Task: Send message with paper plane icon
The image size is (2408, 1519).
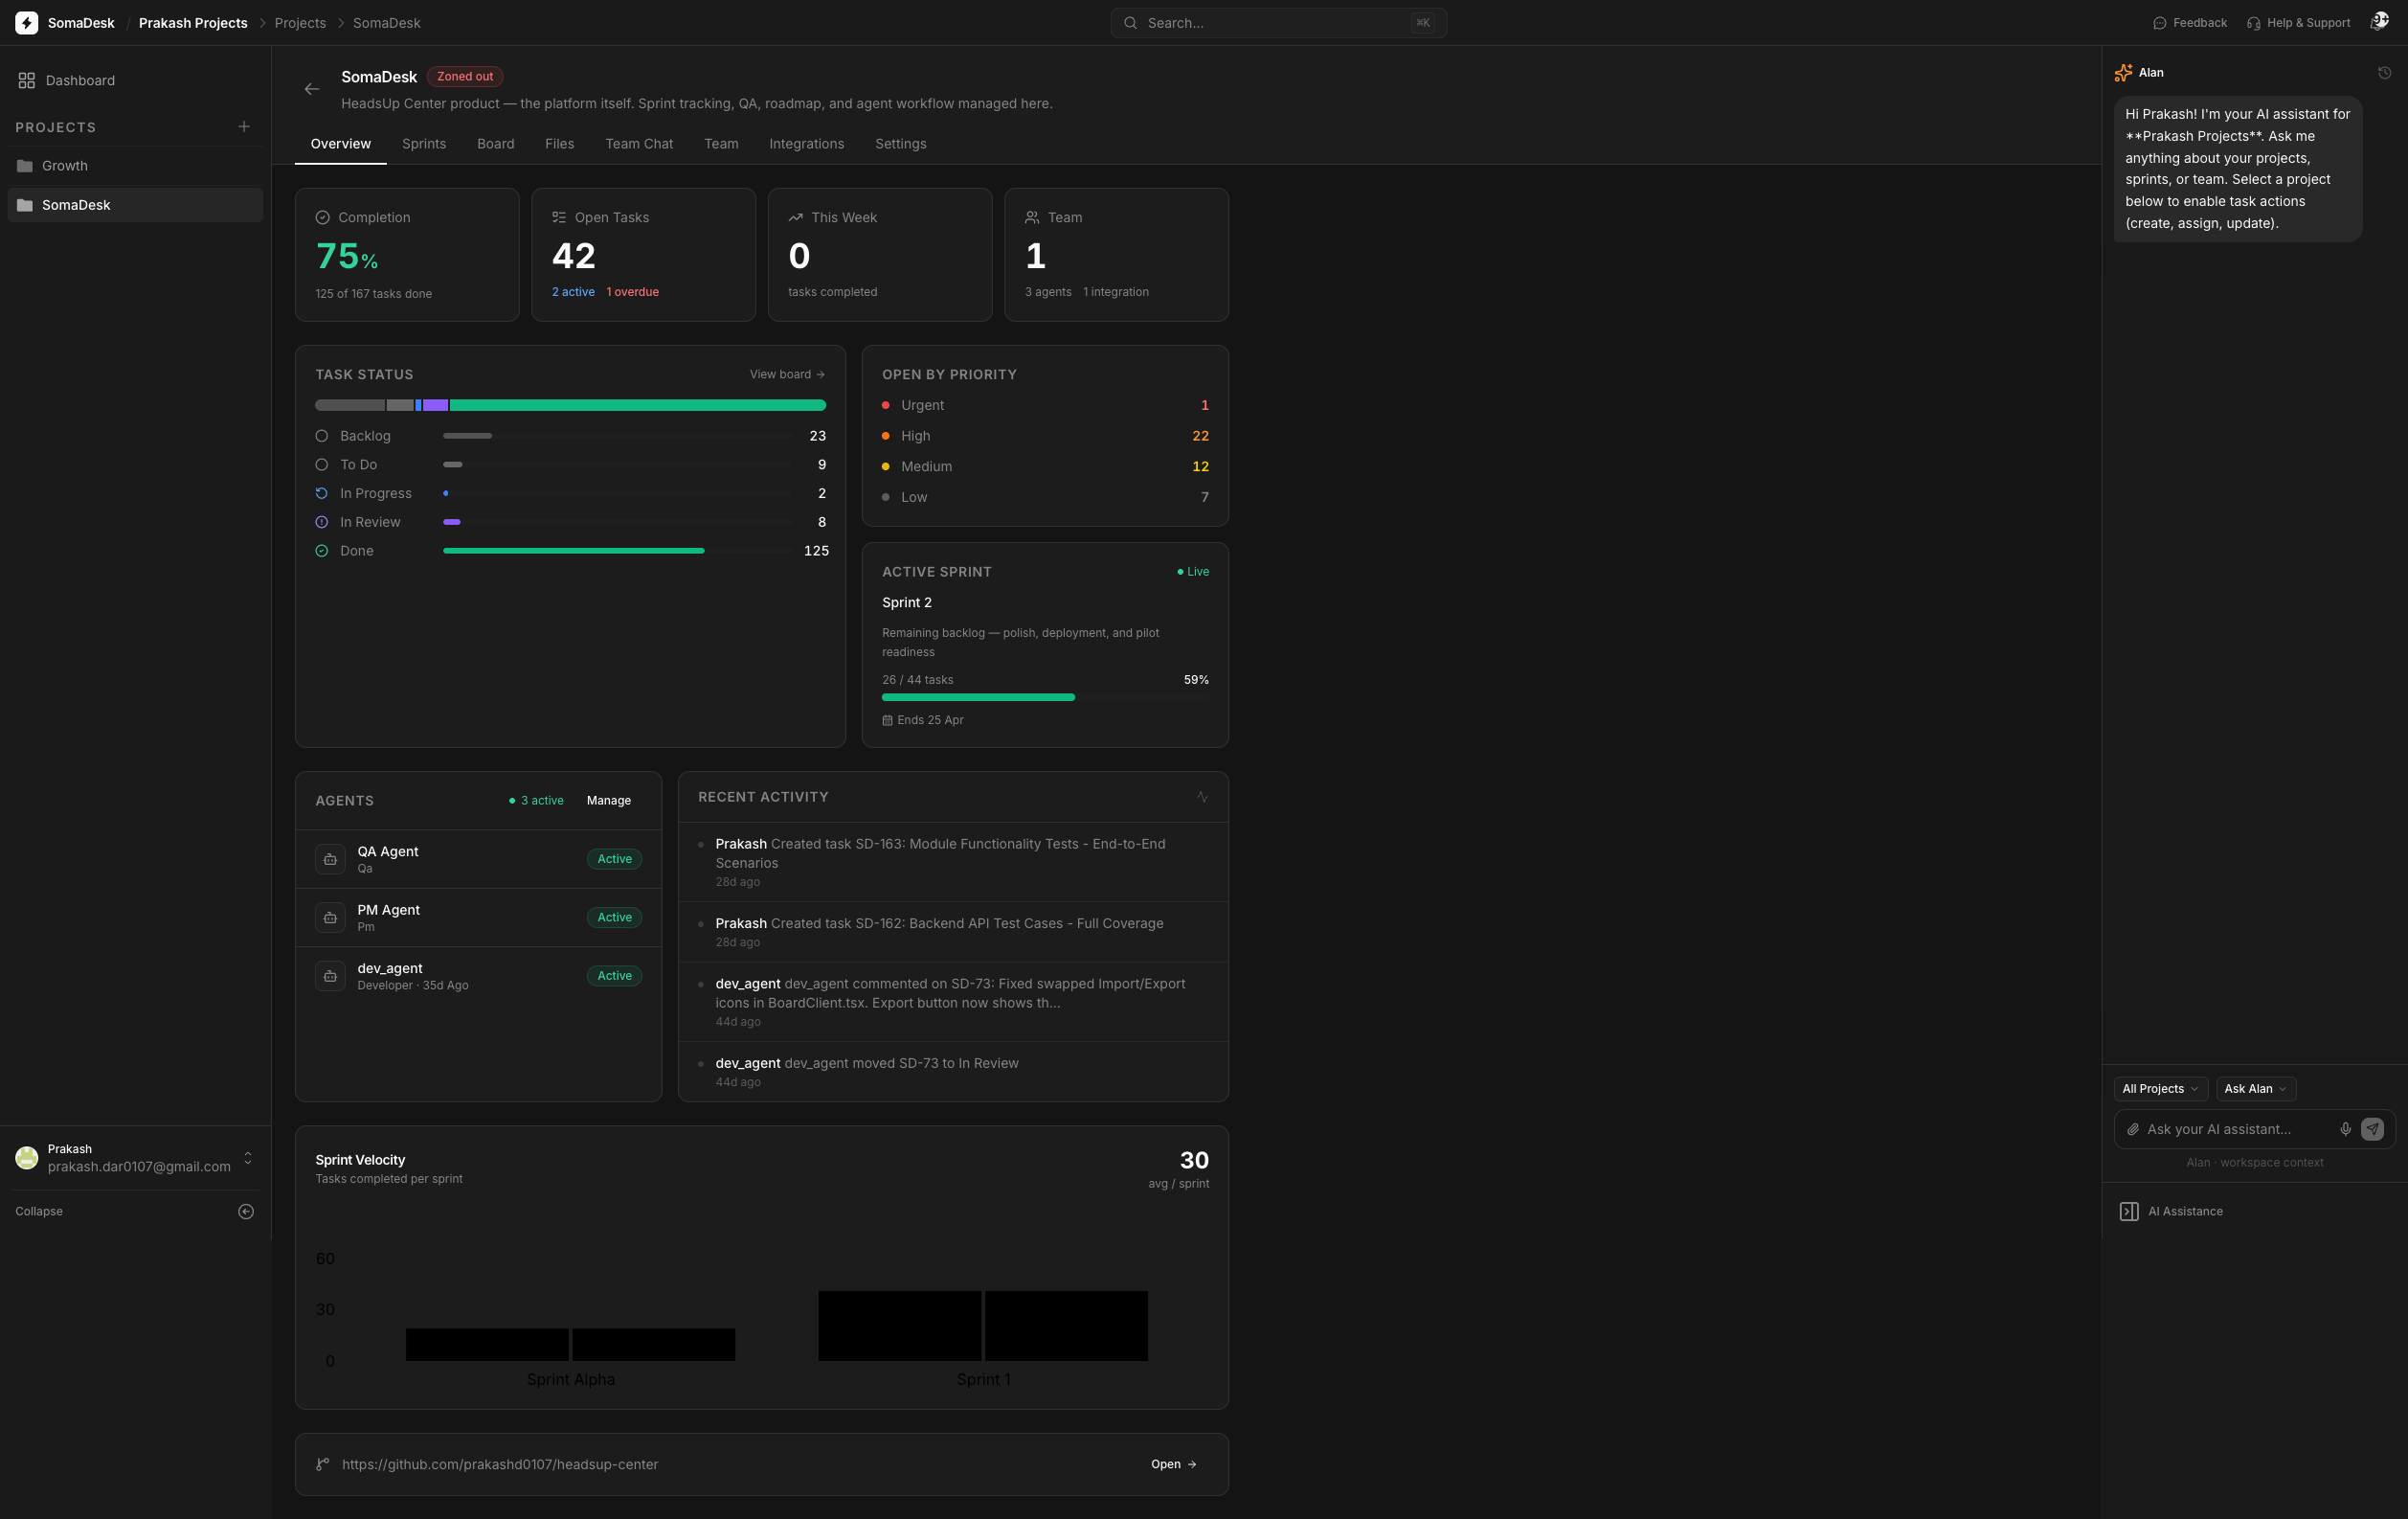Action: pyautogui.click(x=2373, y=1129)
